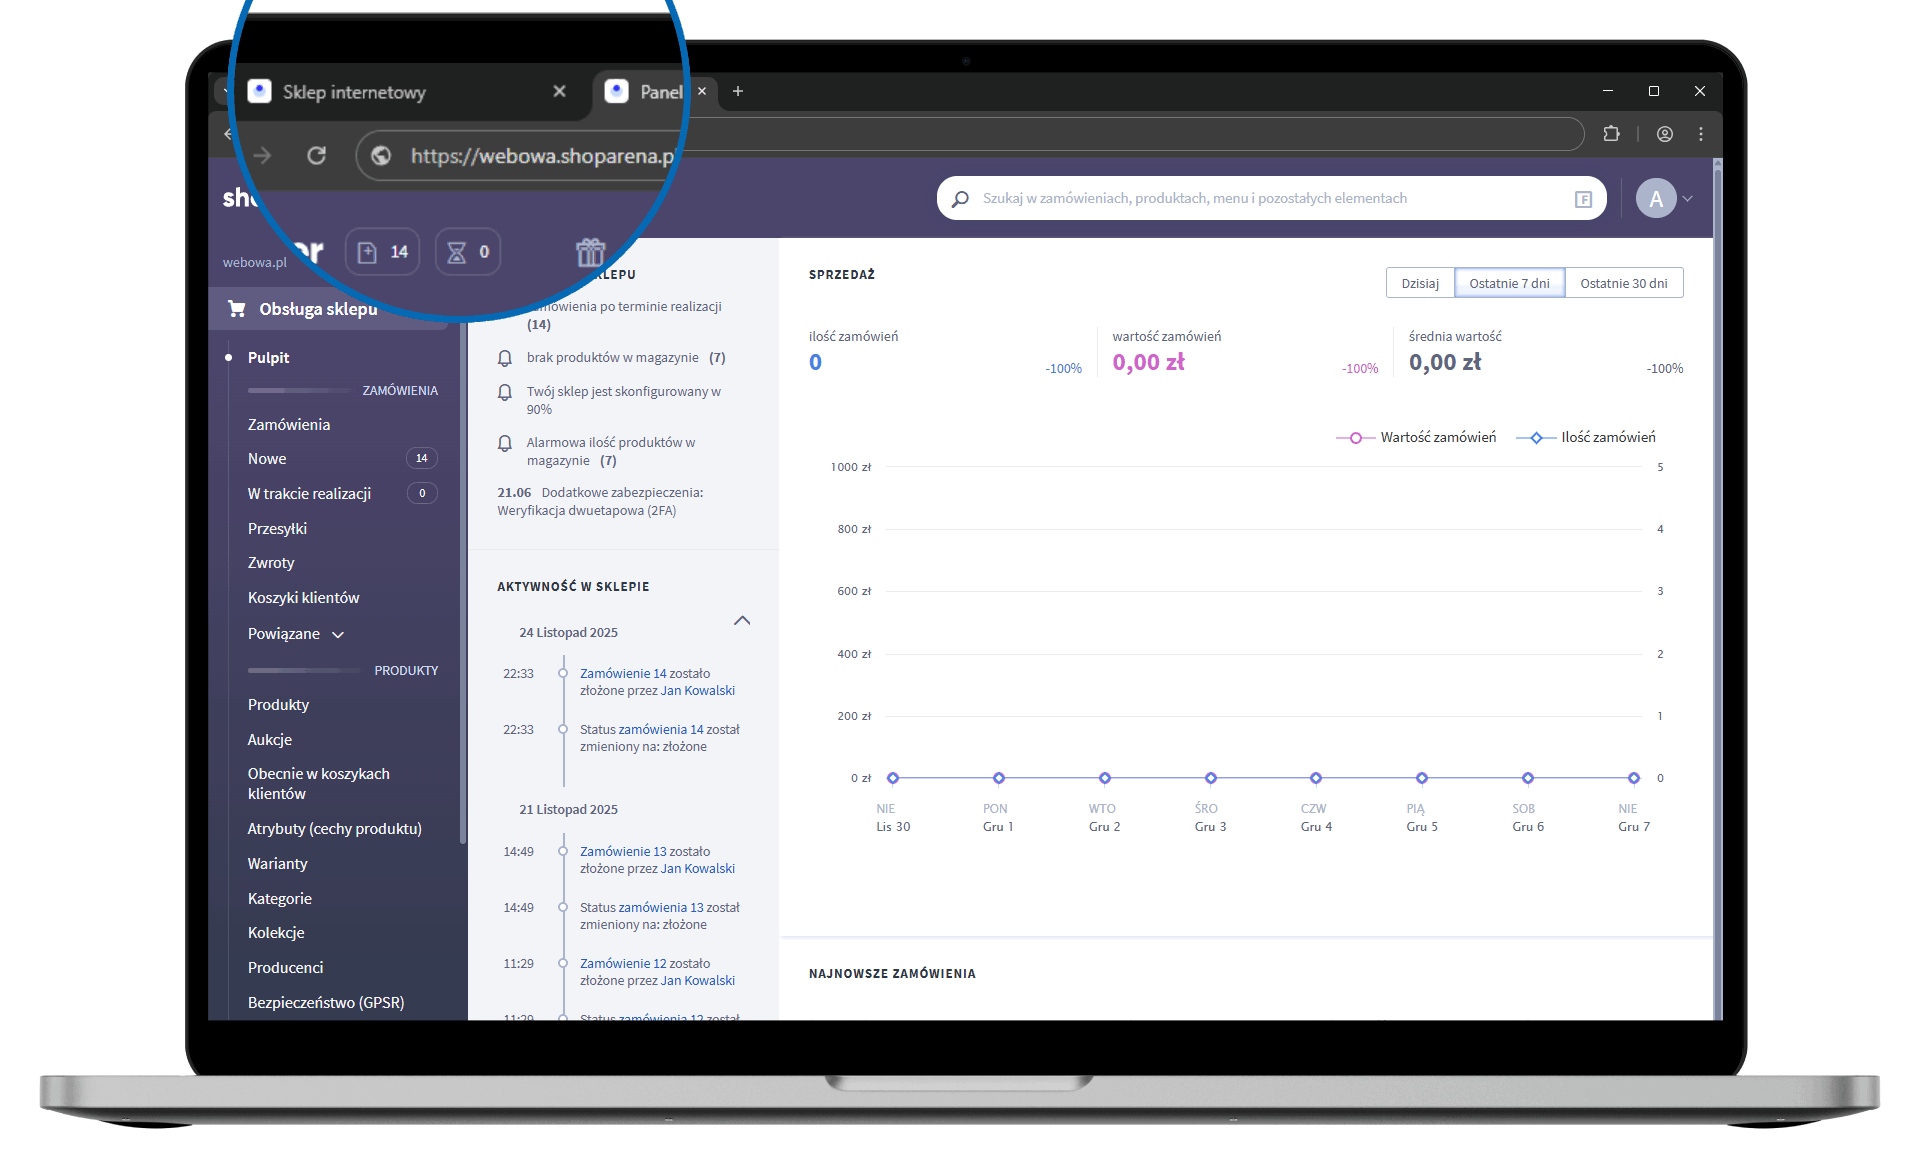Select the Ostatnie 30 dni period
The image size is (1920, 1169).
point(1623,283)
